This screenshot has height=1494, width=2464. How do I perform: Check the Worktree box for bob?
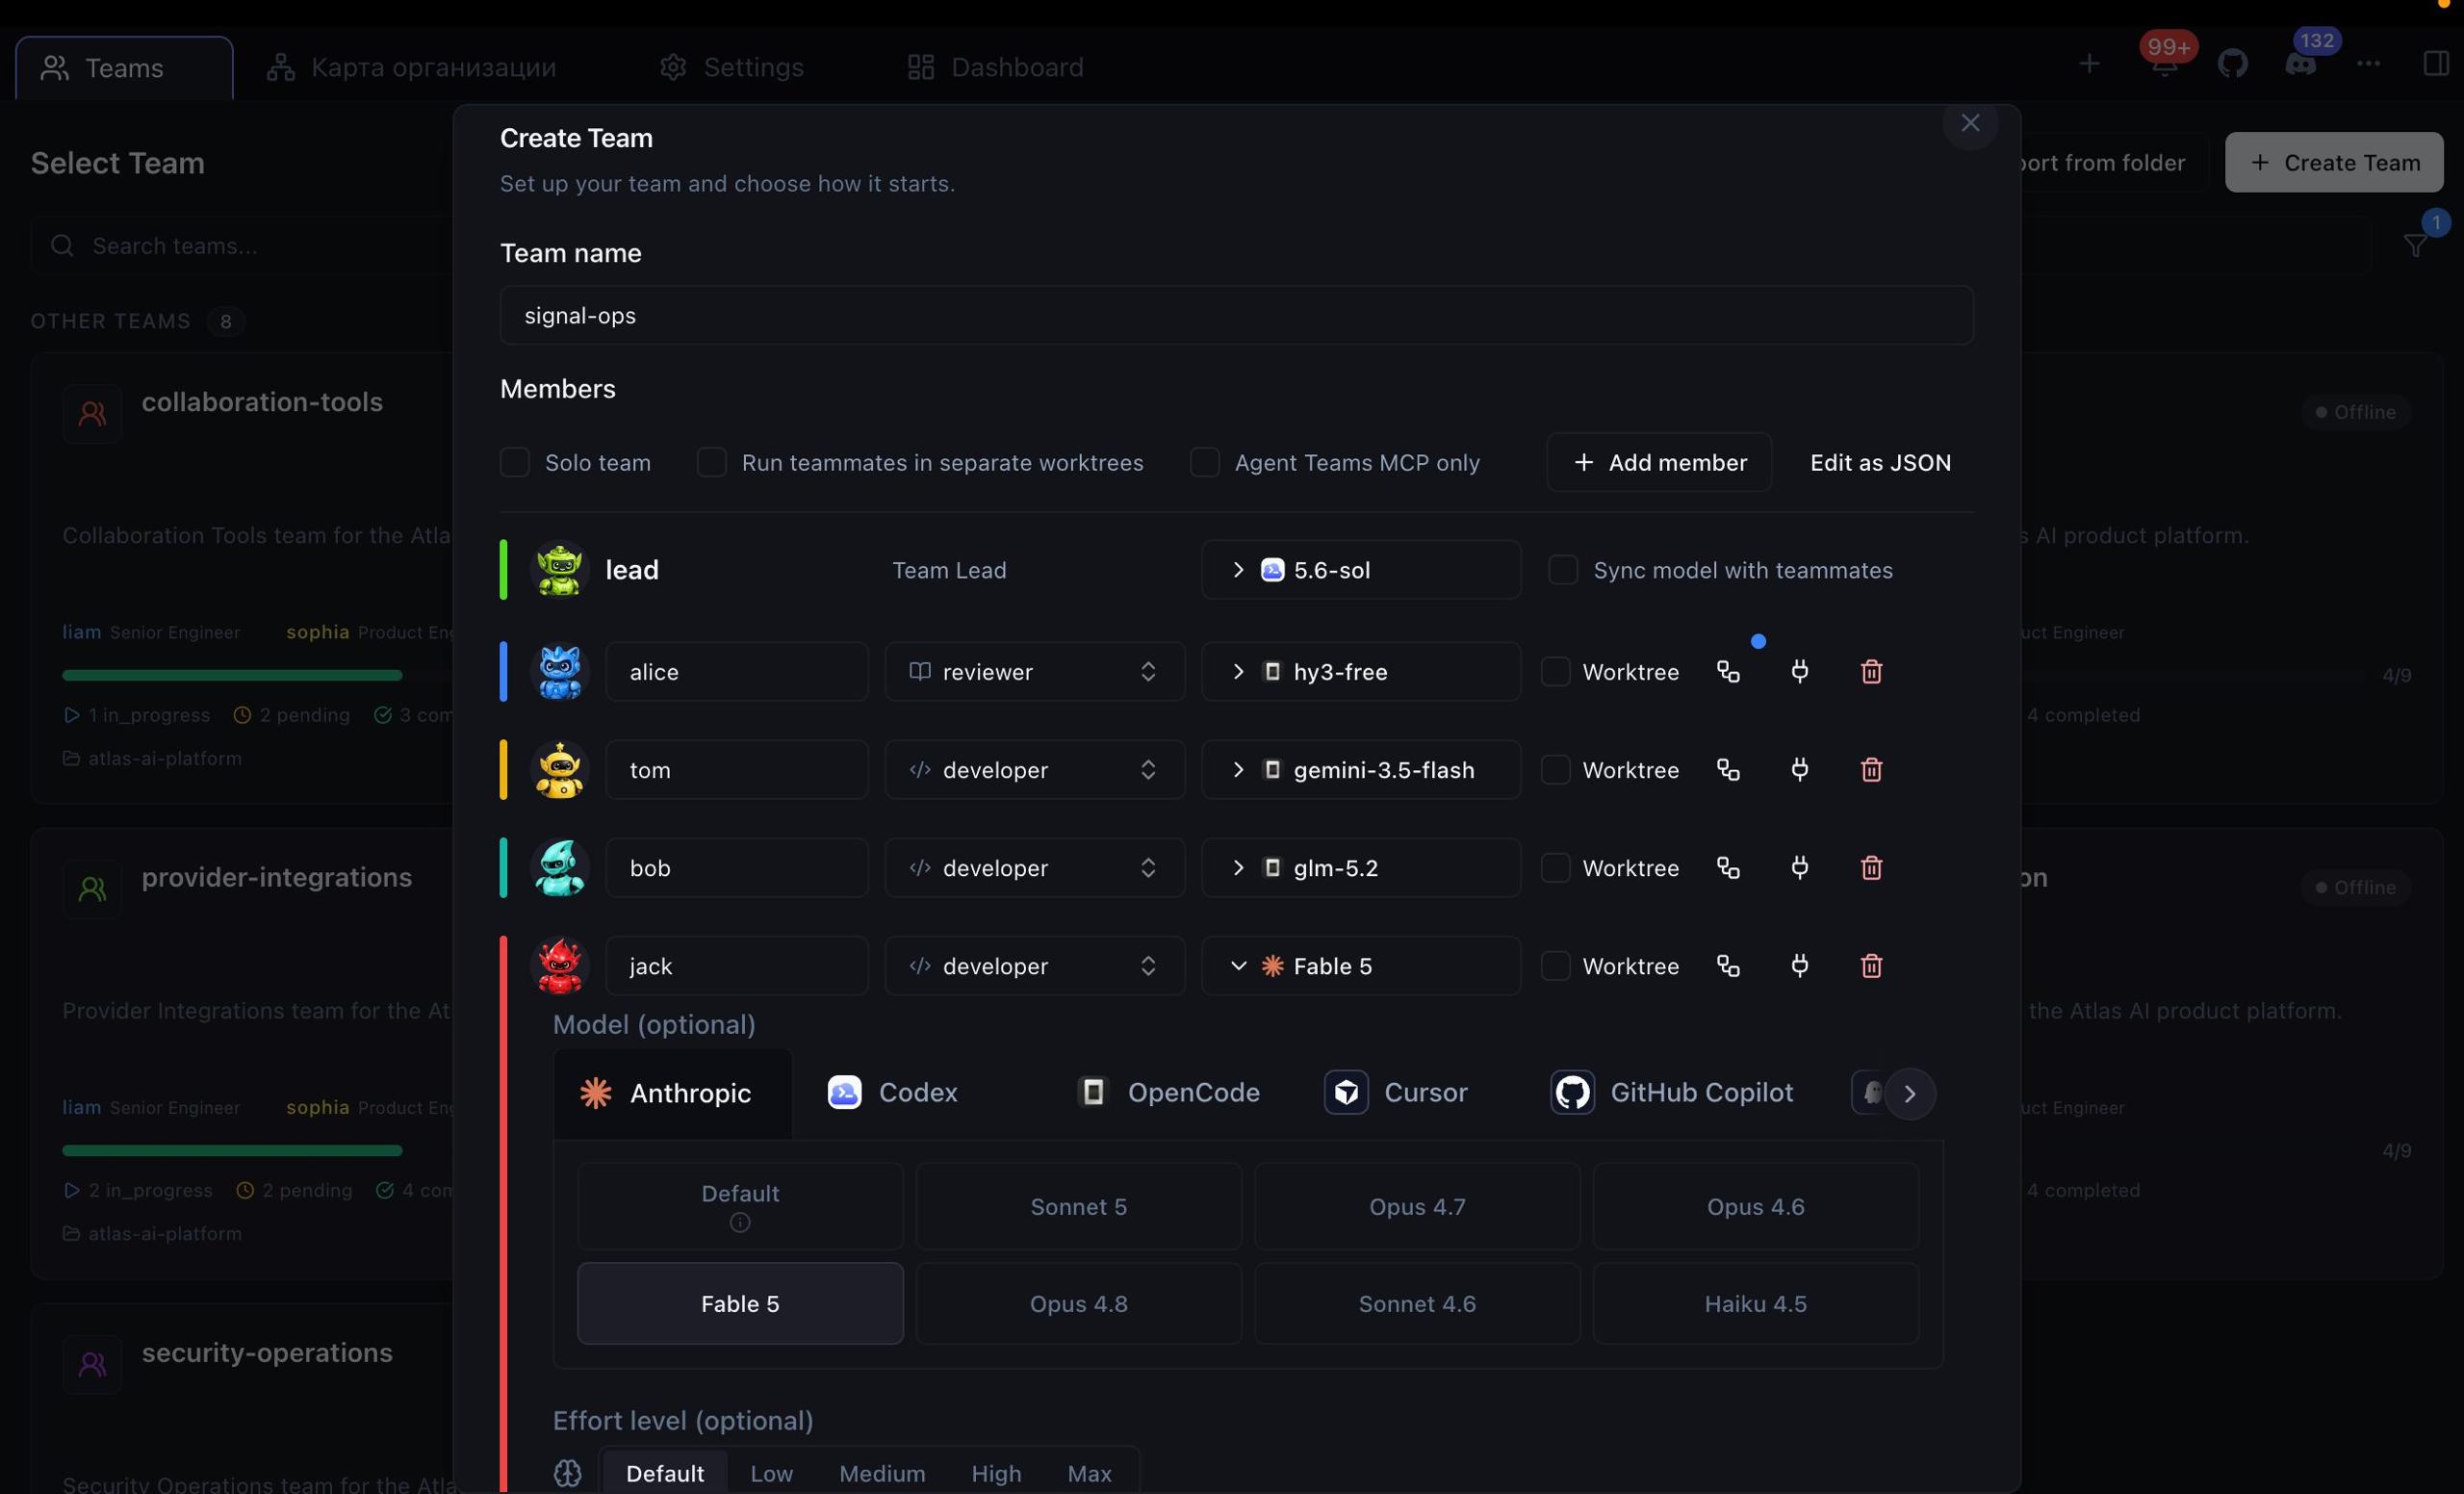[x=1555, y=867]
